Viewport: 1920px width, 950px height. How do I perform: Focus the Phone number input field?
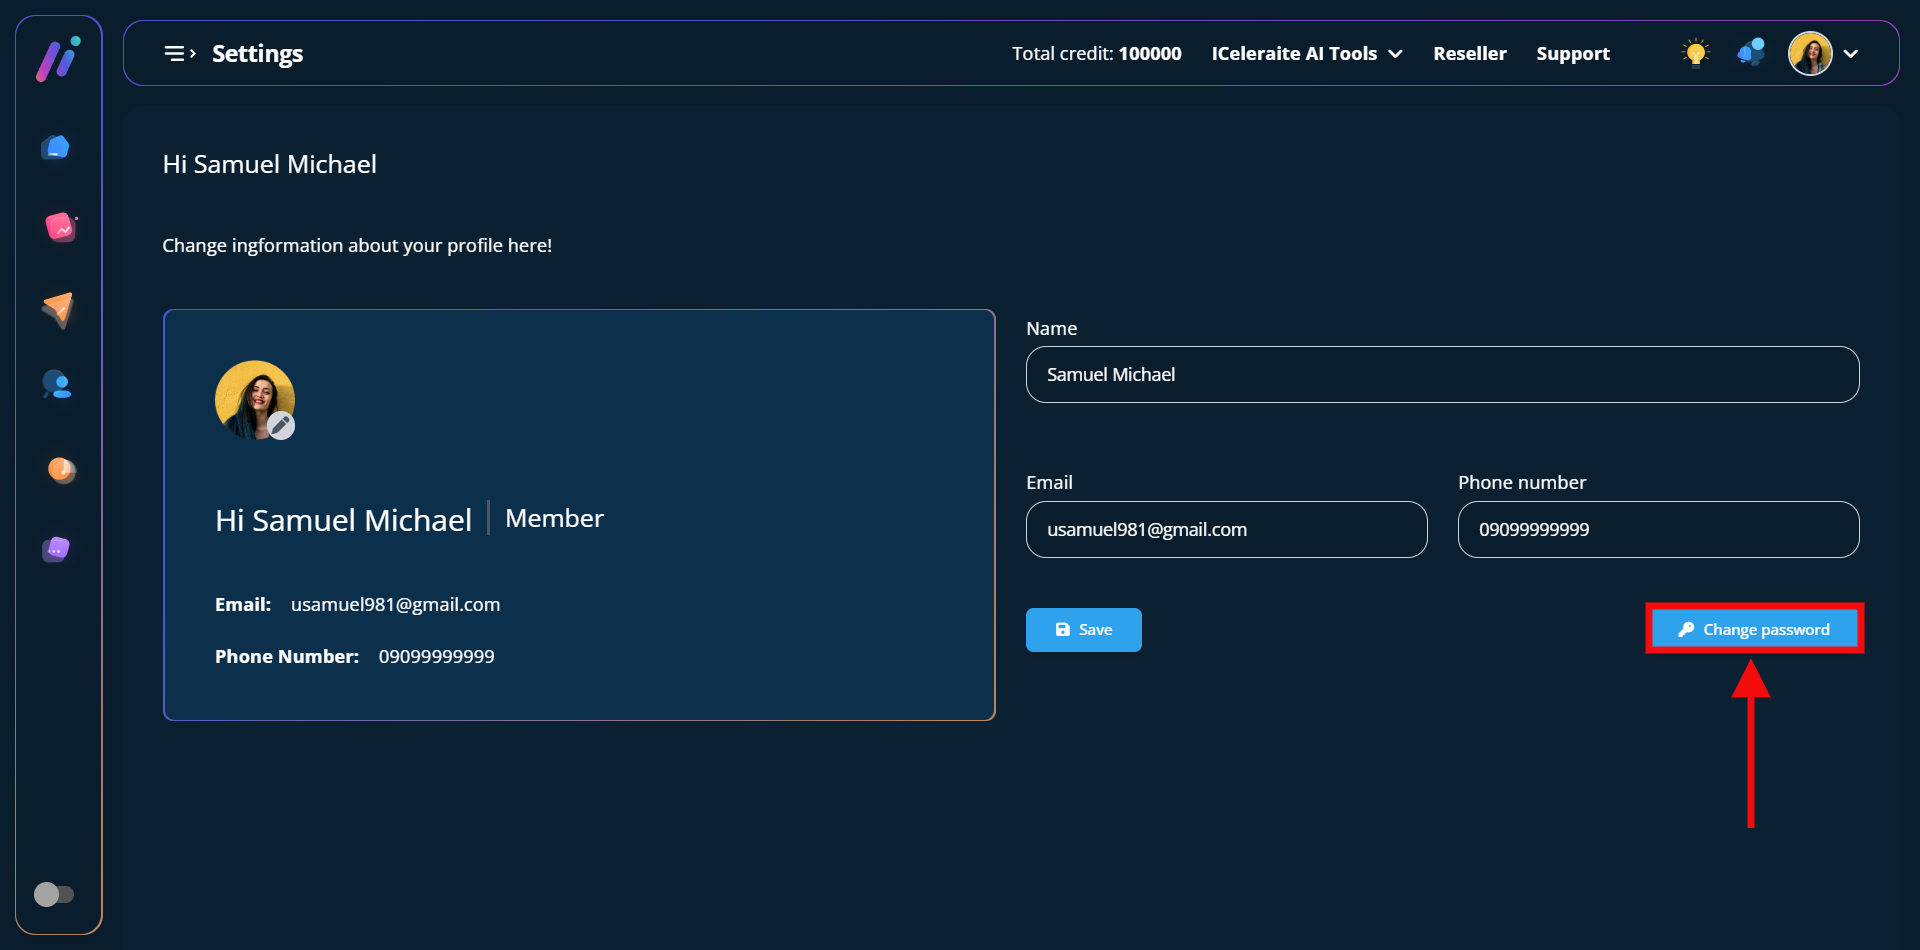click(1658, 530)
